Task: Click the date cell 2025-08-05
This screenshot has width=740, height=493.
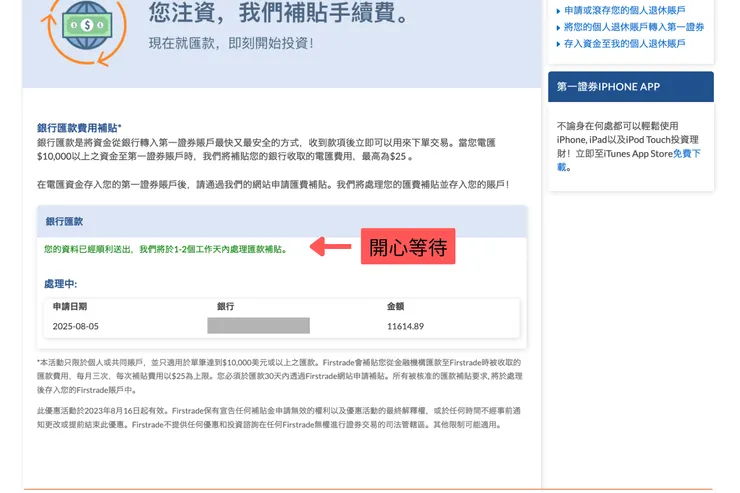Action: pyautogui.click(x=76, y=326)
